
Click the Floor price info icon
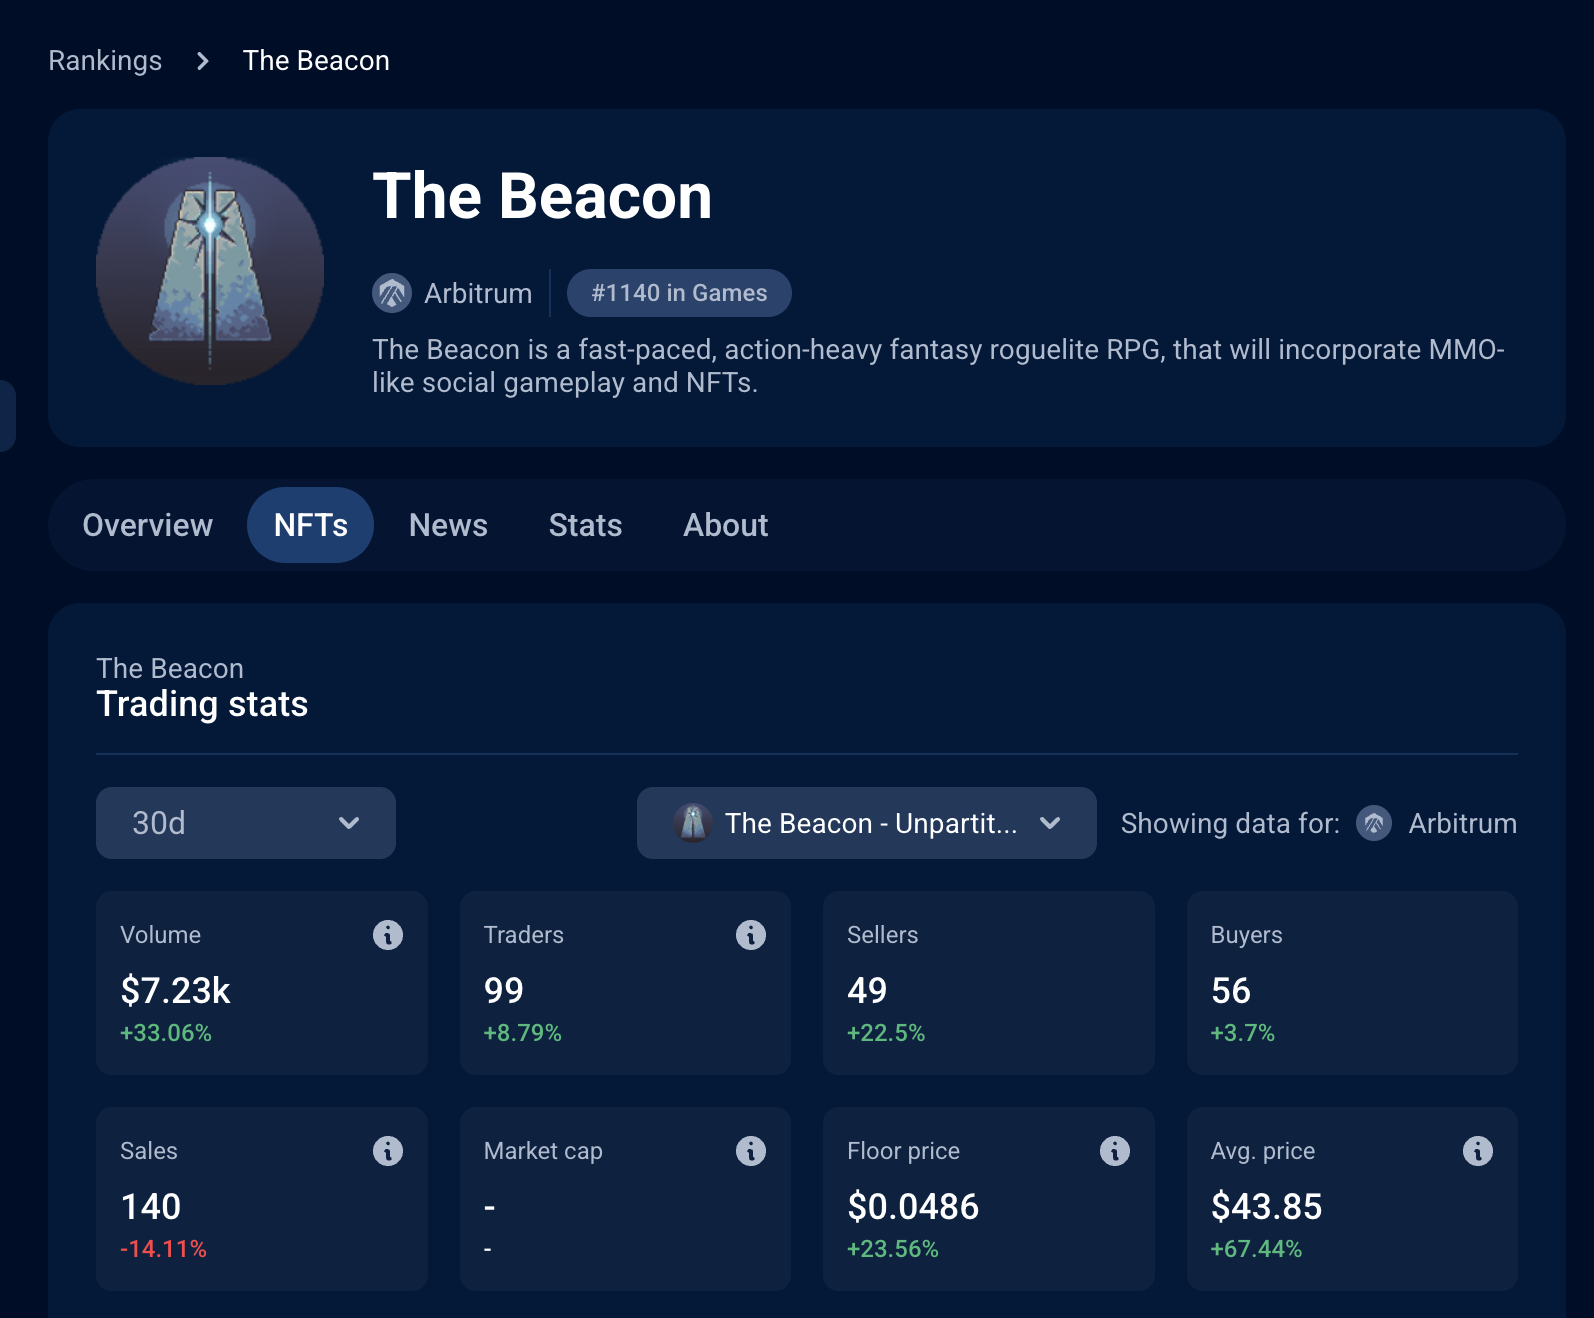point(1115,1151)
